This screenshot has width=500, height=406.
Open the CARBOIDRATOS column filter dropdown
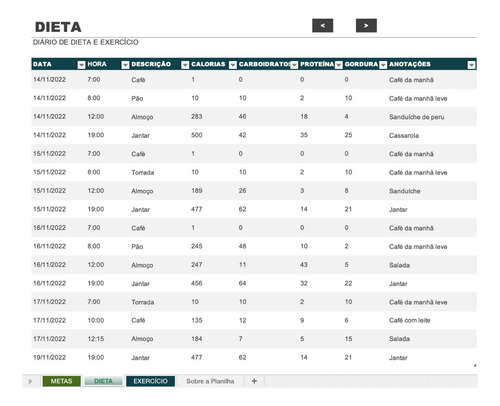tap(294, 65)
